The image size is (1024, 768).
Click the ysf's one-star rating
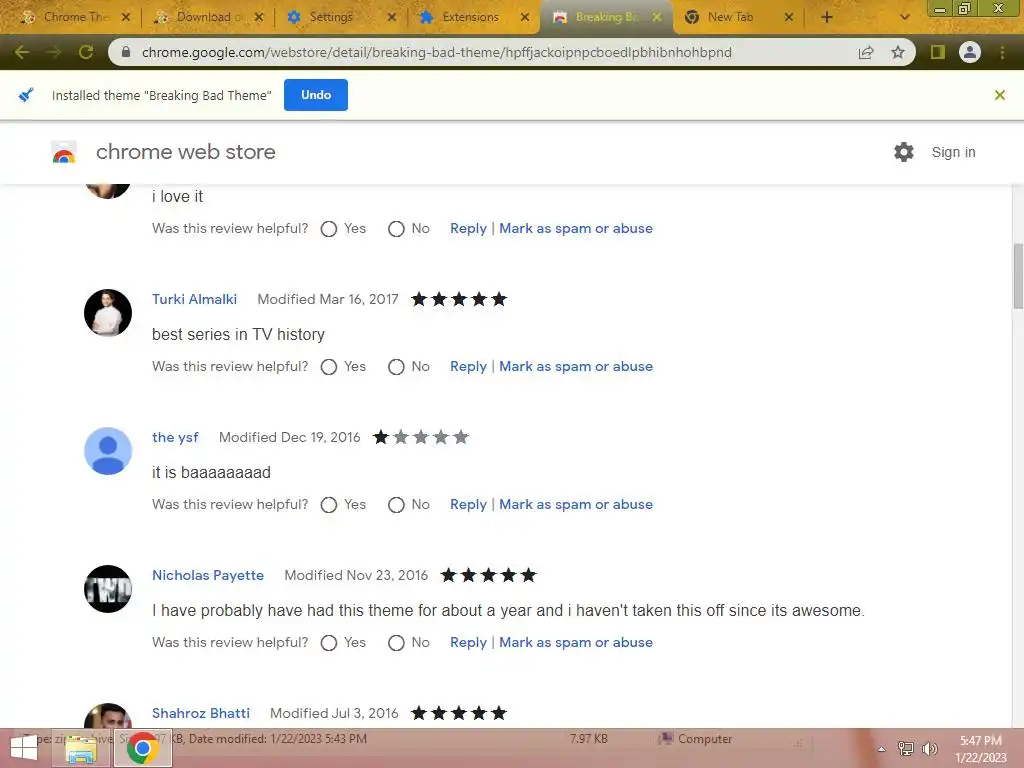[421, 438]
